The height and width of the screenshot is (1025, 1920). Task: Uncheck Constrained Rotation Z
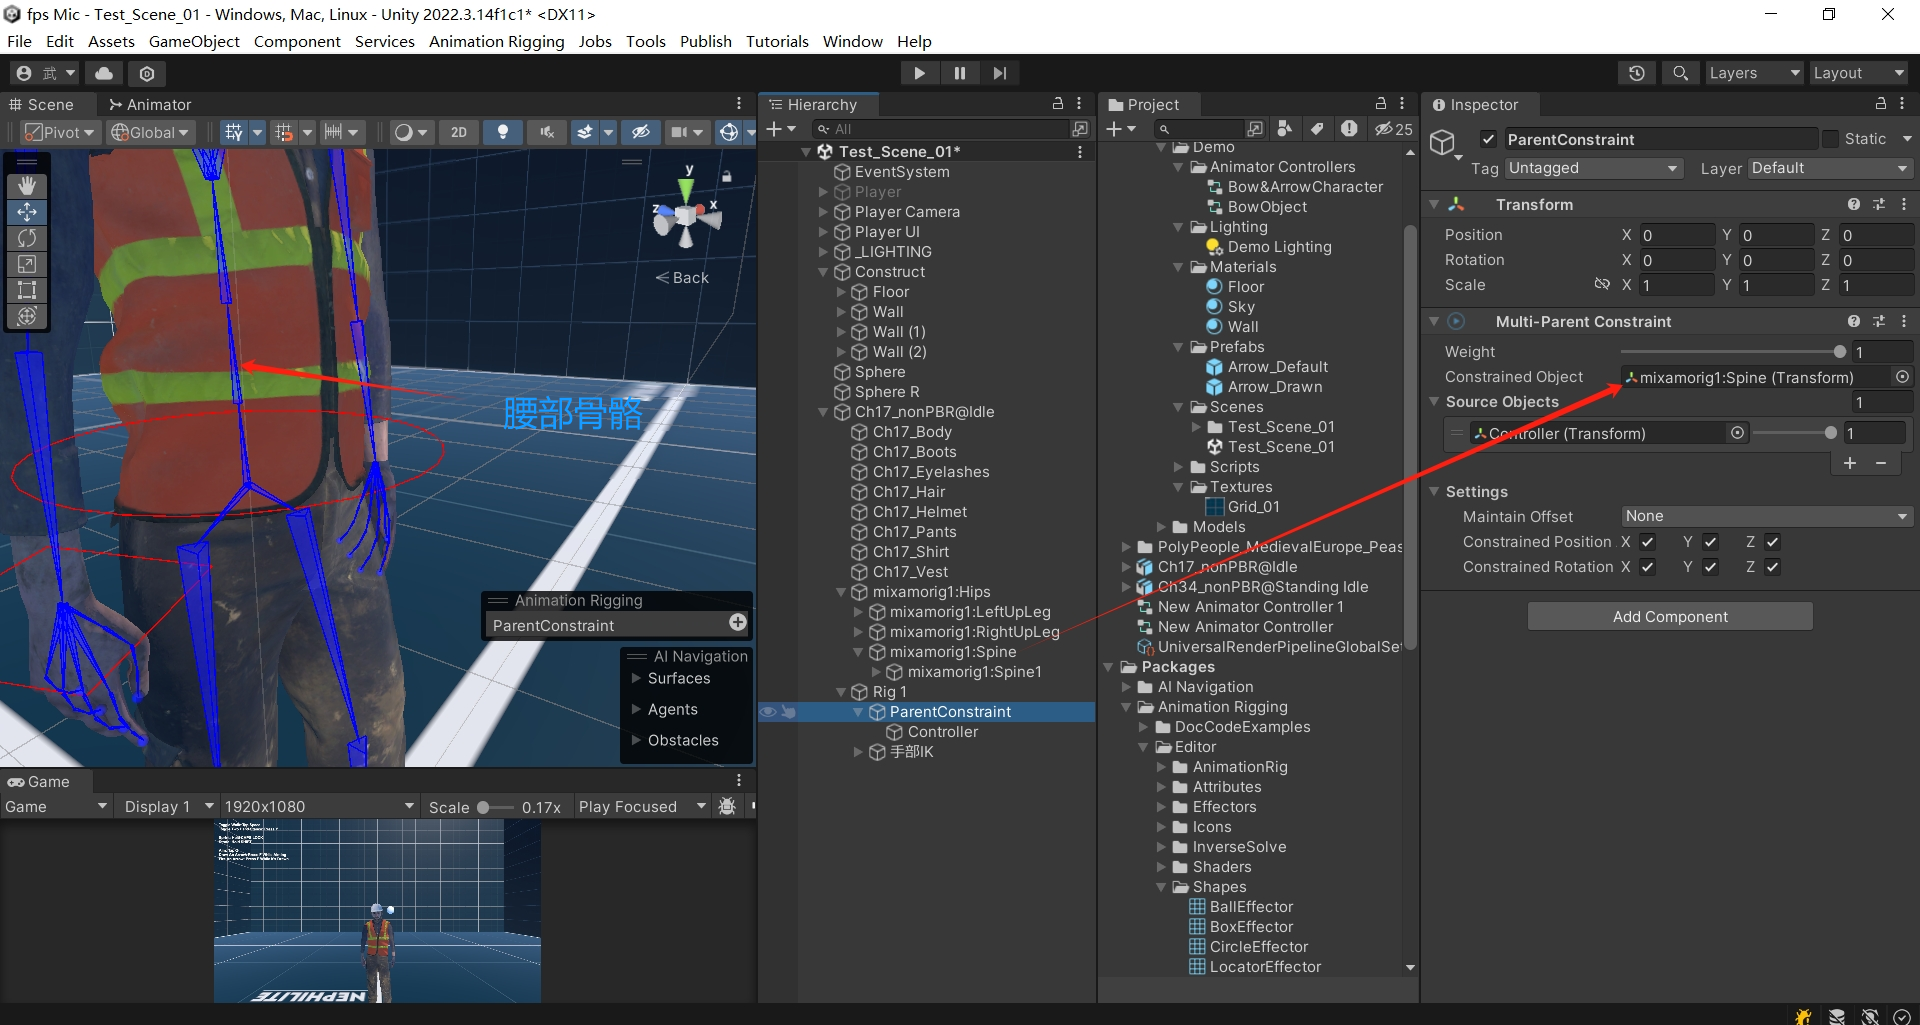point(1772,567)
